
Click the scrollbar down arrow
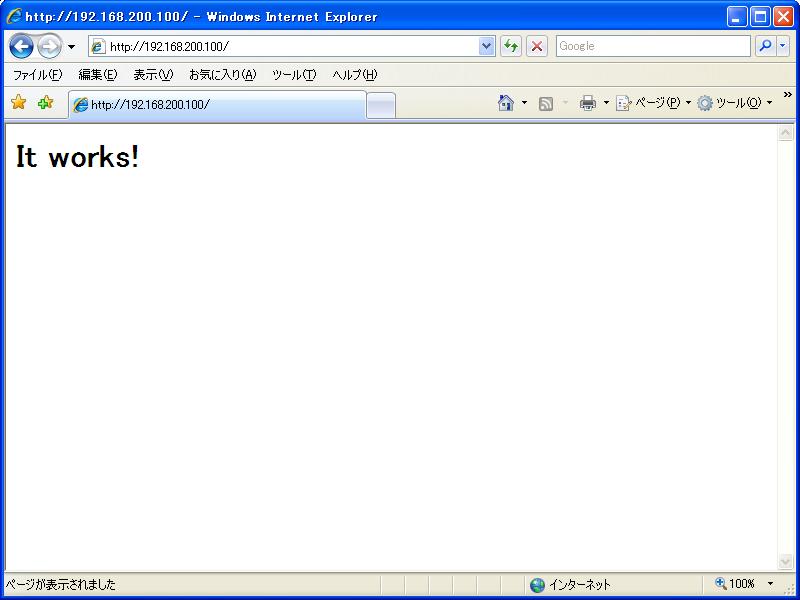[785, 561]
